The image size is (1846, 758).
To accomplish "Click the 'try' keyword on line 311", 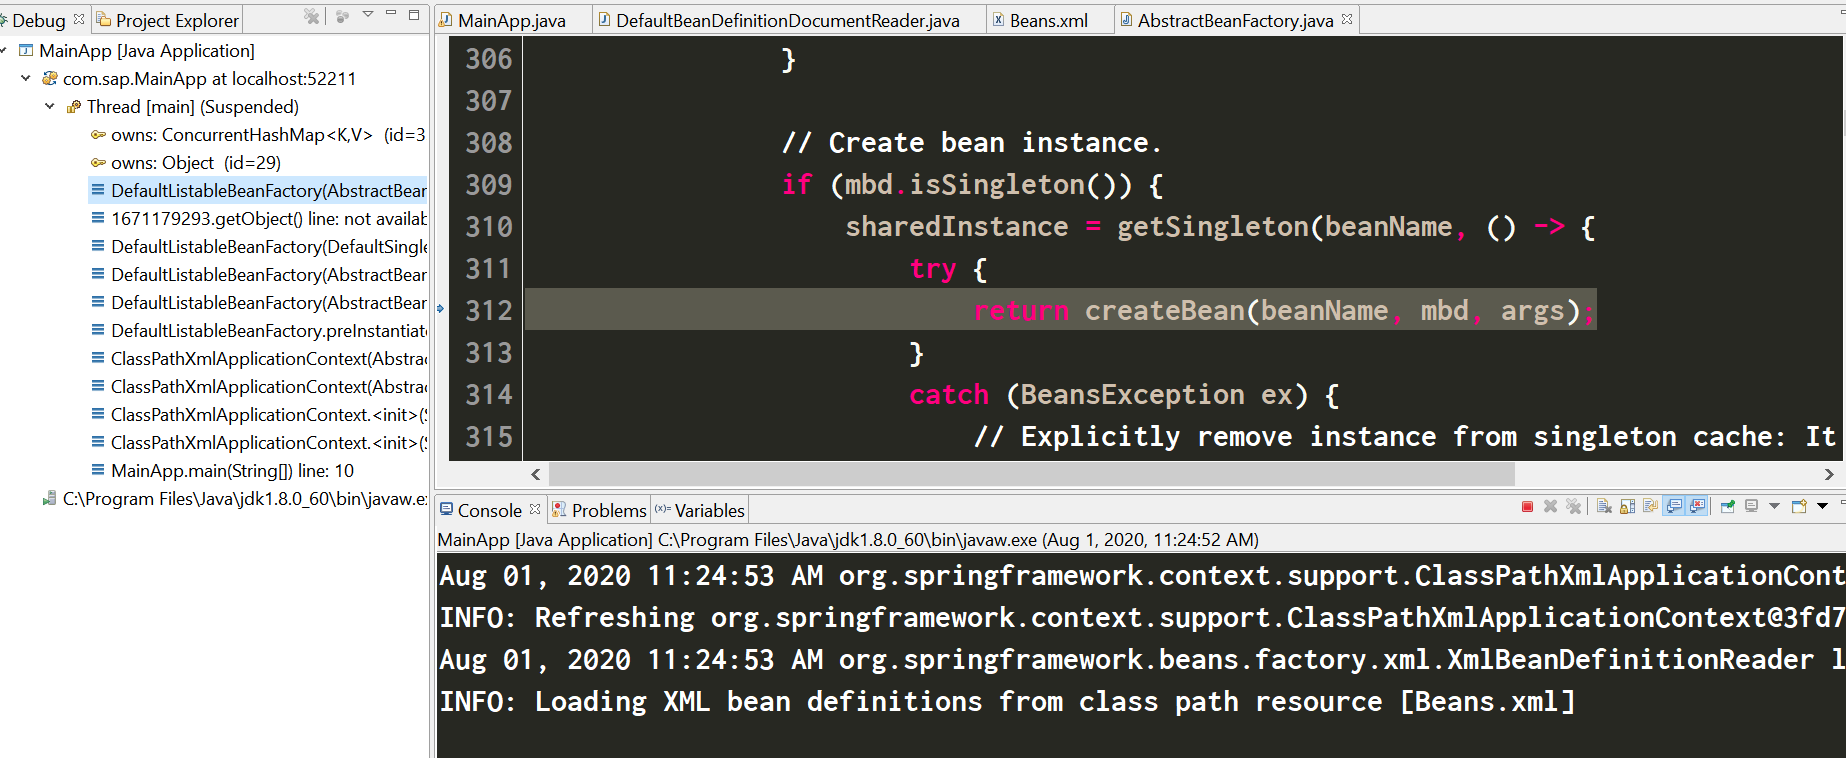I will [933, 270].
